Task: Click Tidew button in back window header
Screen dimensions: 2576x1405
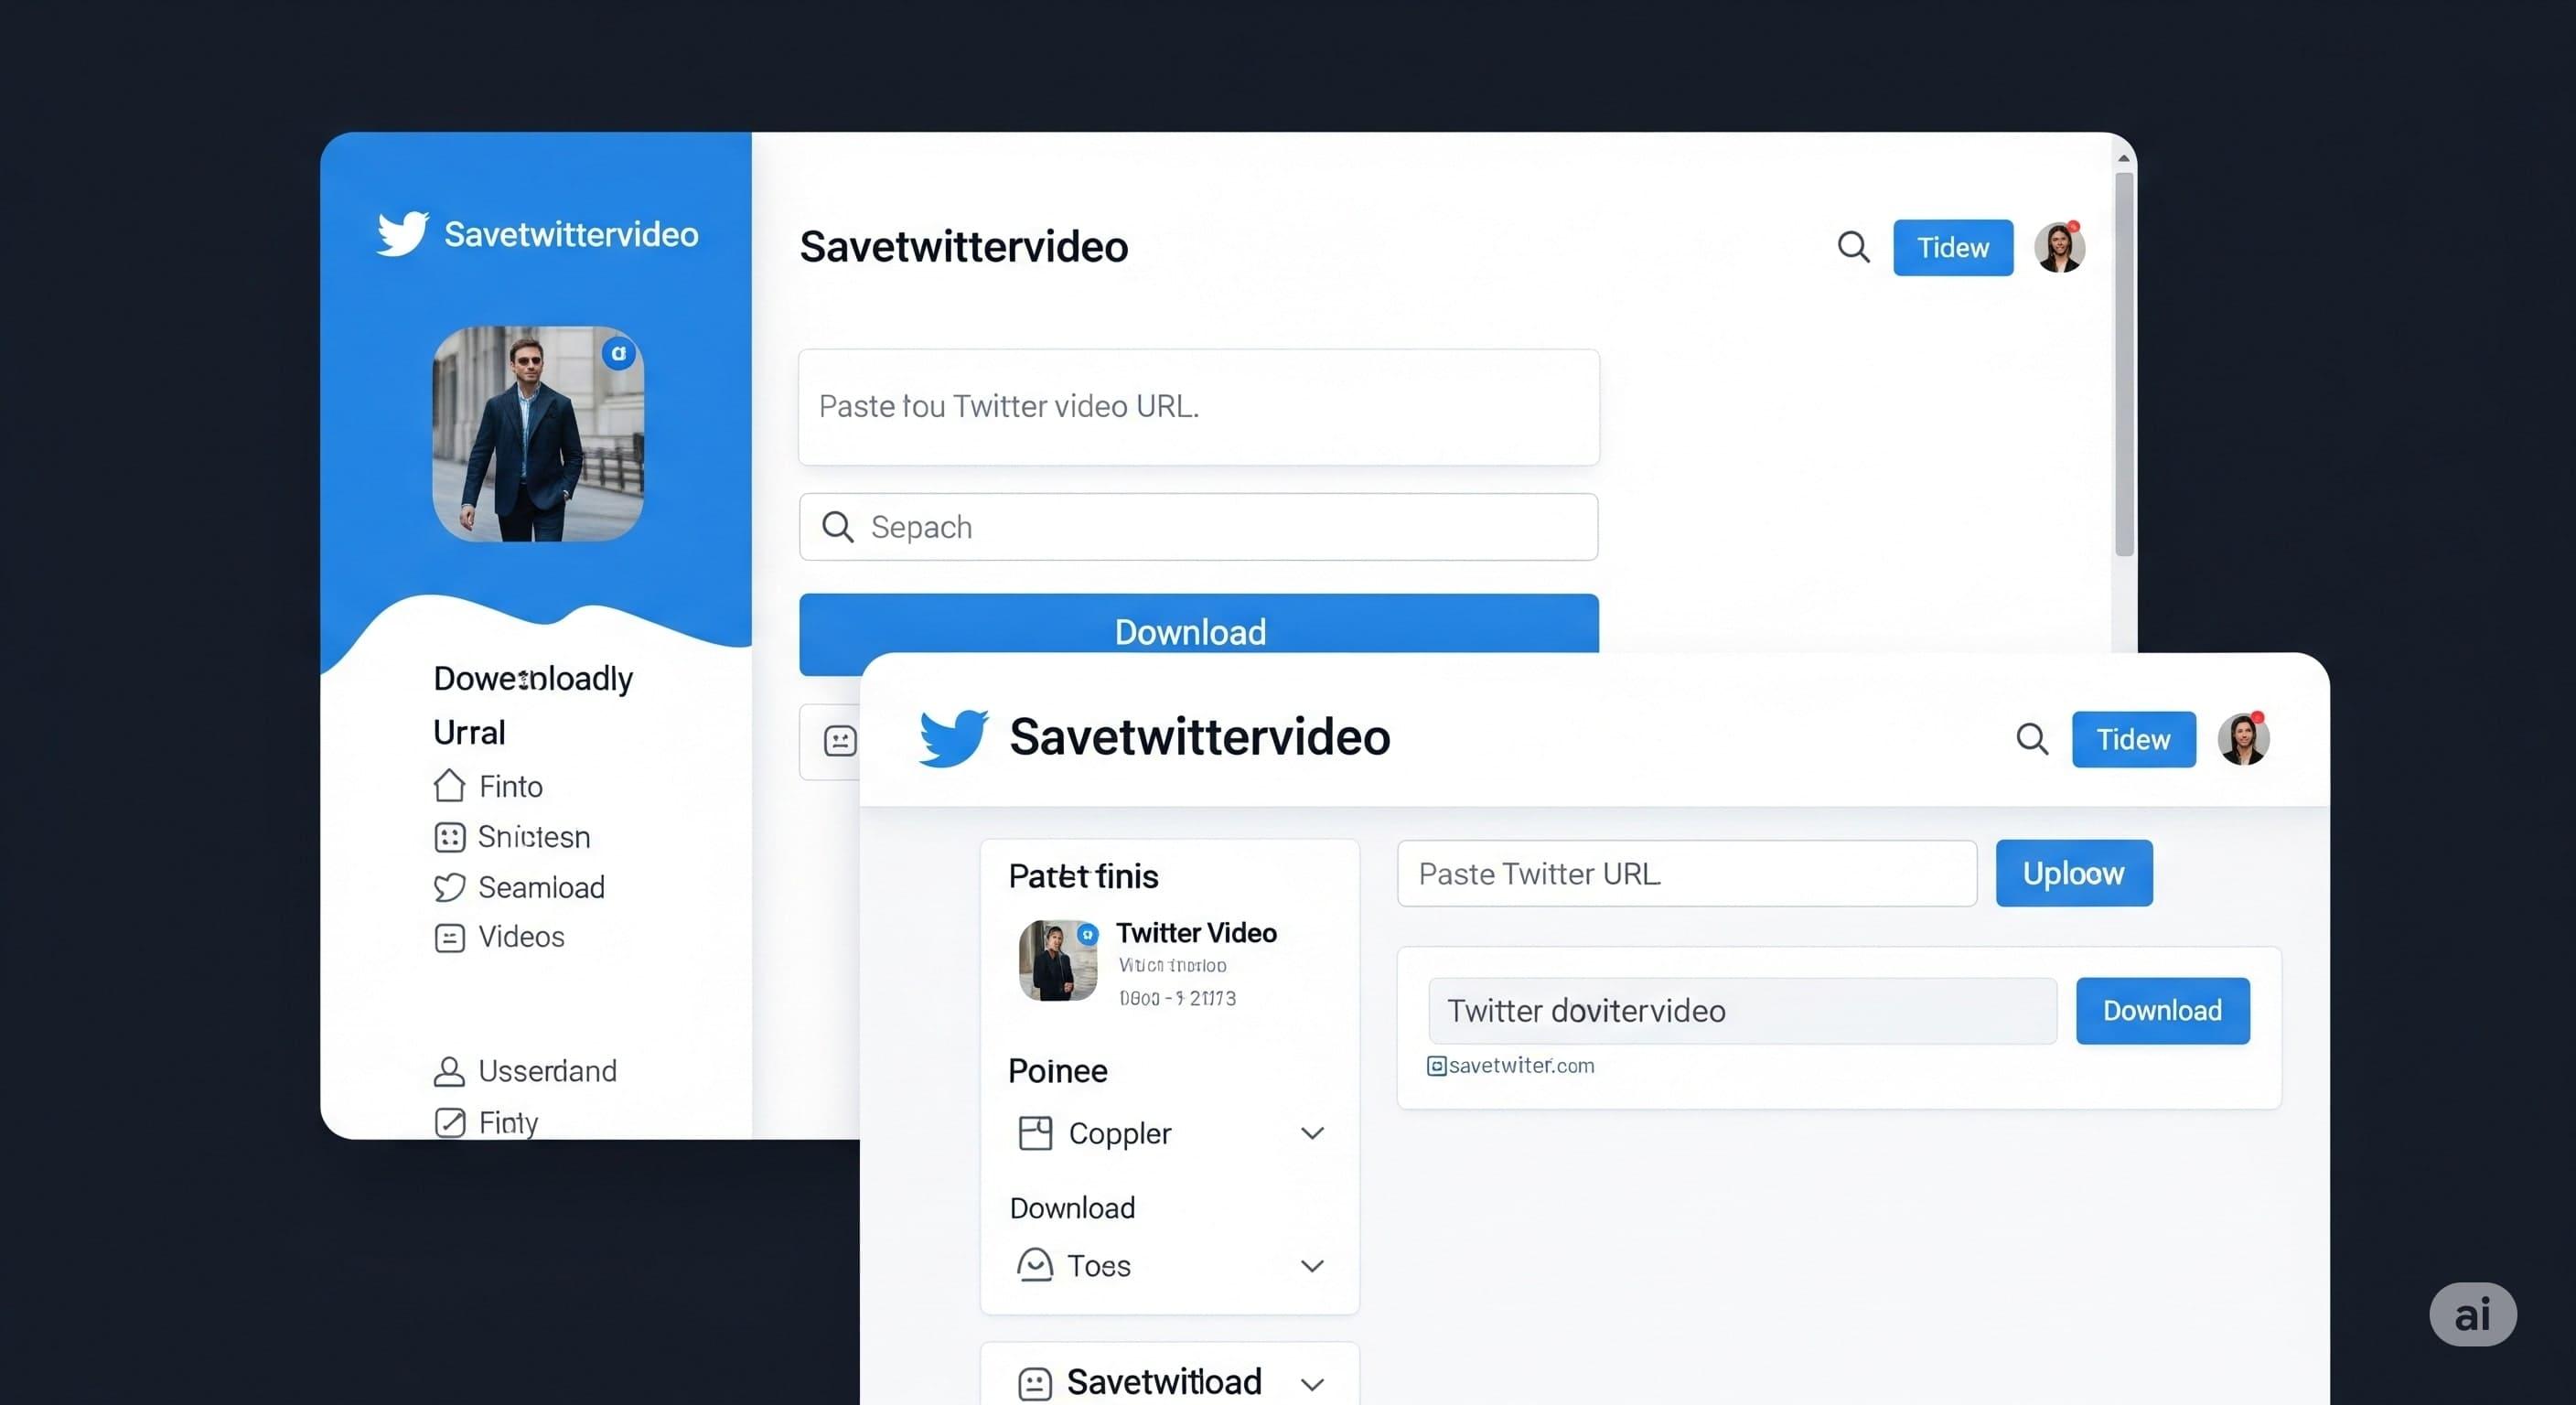Action: coord(1952,247)
